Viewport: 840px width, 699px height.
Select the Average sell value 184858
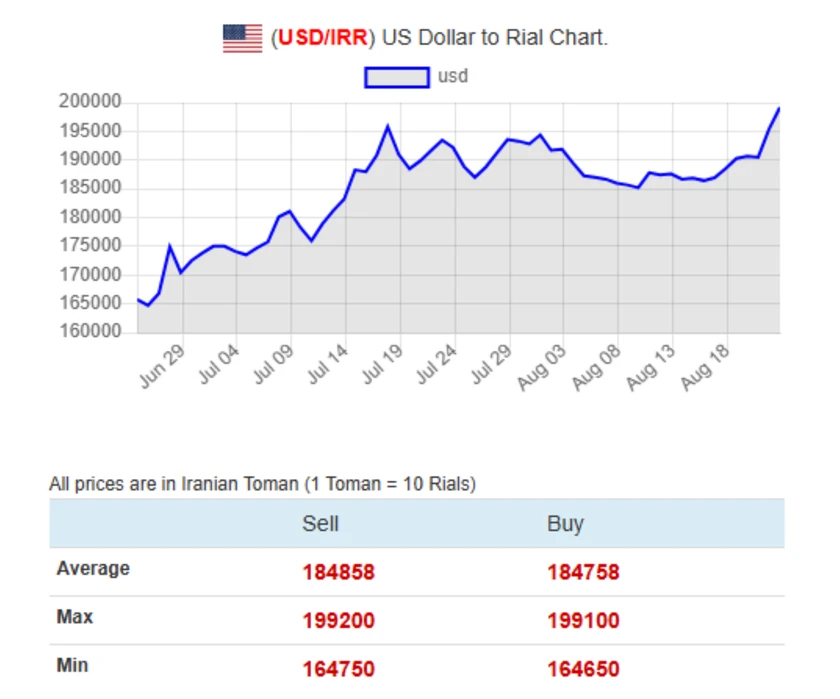pyautogui.click(x=339, y=572)
